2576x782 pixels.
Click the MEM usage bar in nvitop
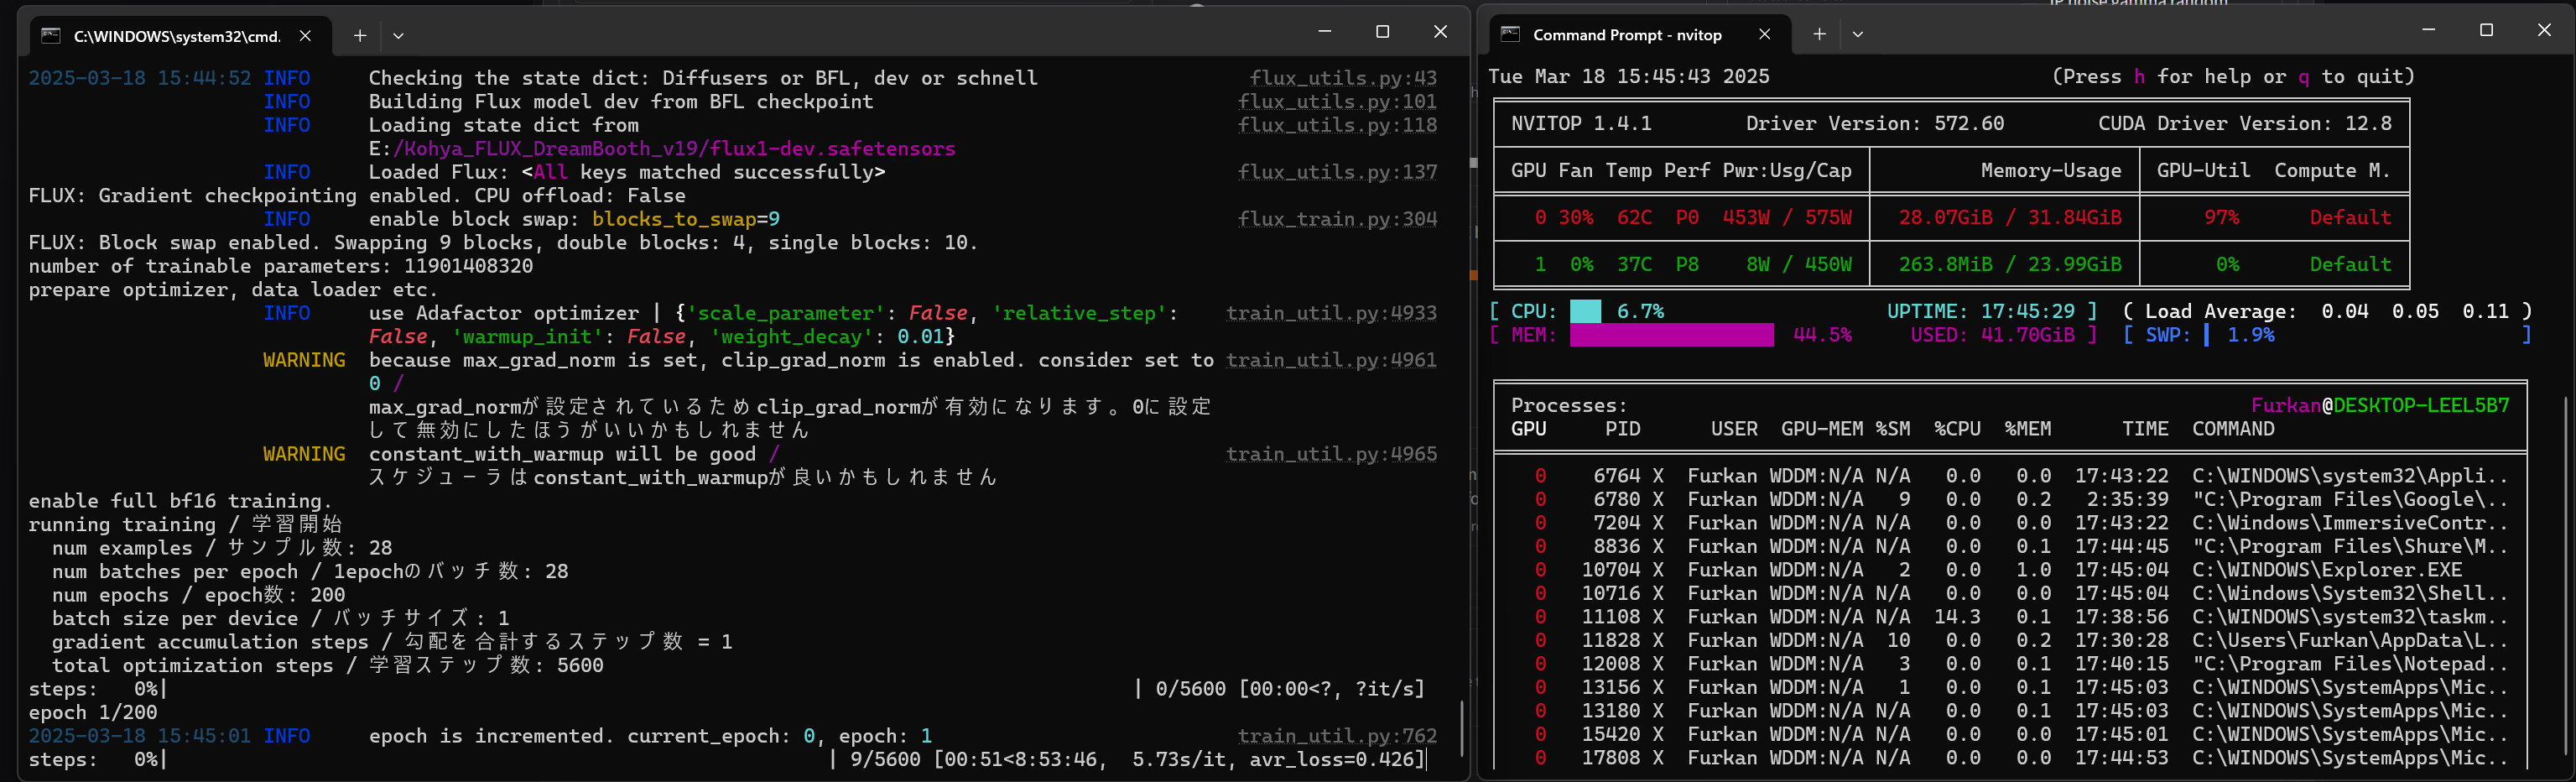pos(1672,335)
